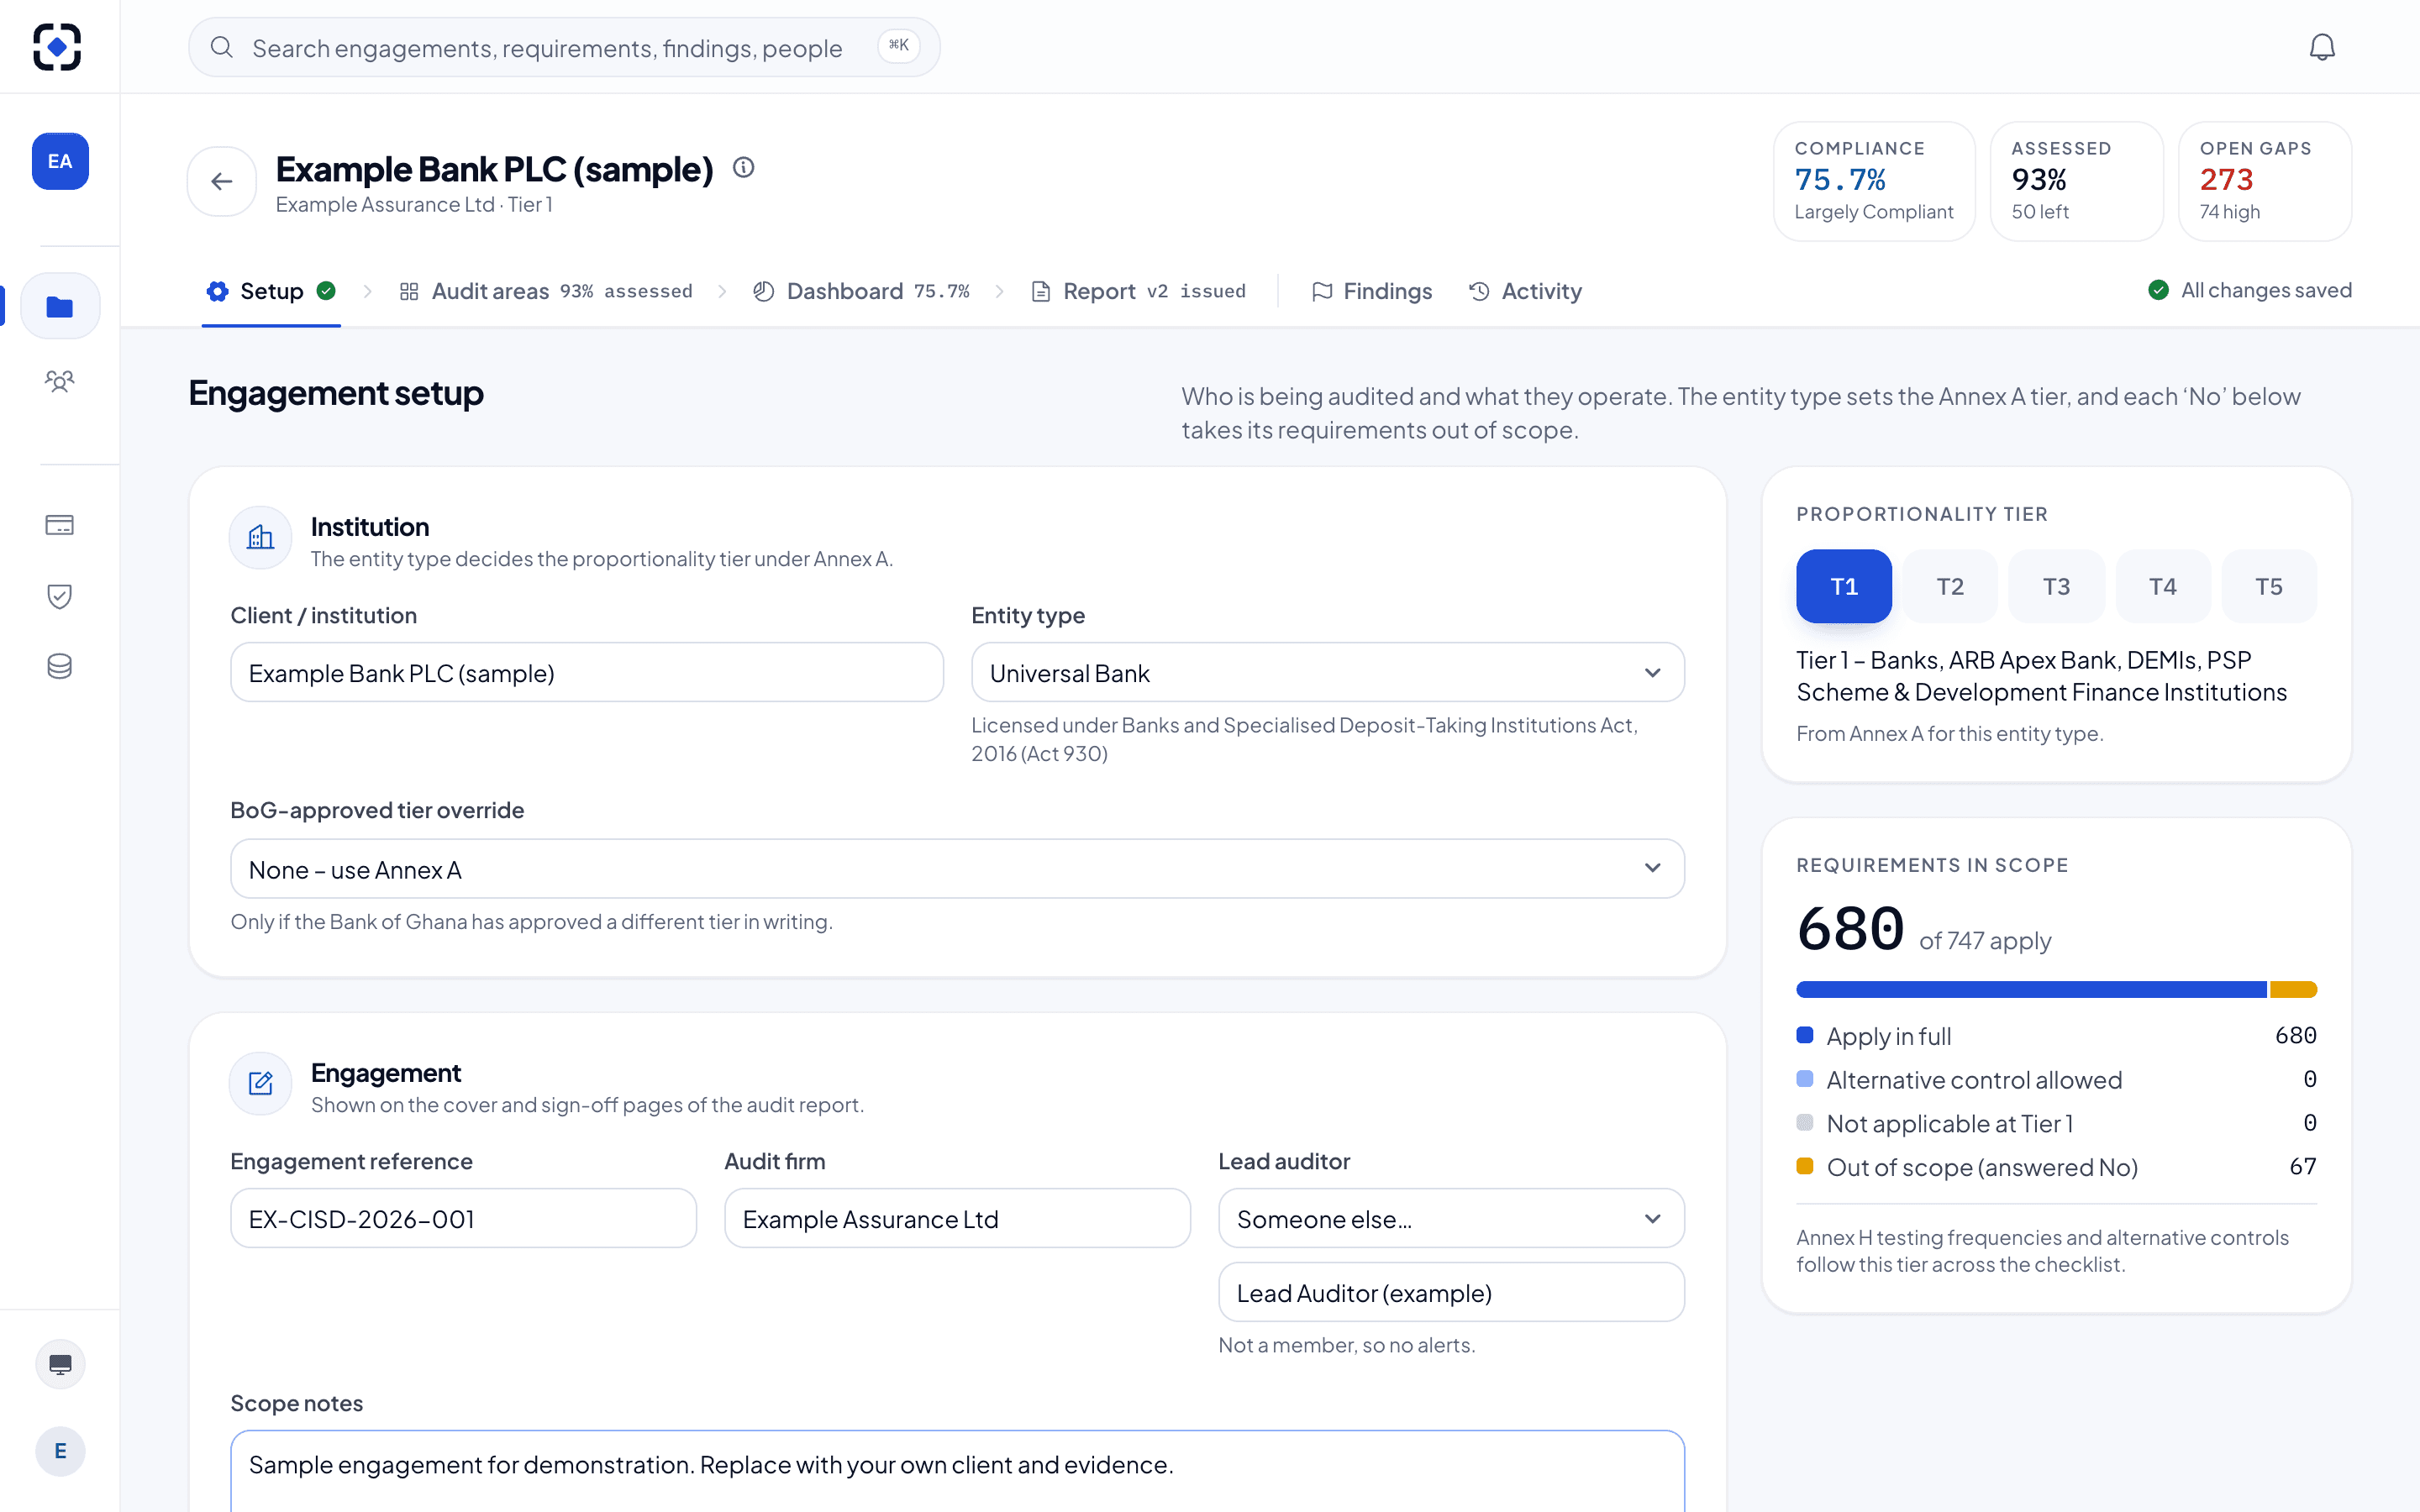2420x1512 pixels.
Task: Click the requirements in scope progress bar
Action: pos(2056,989)
